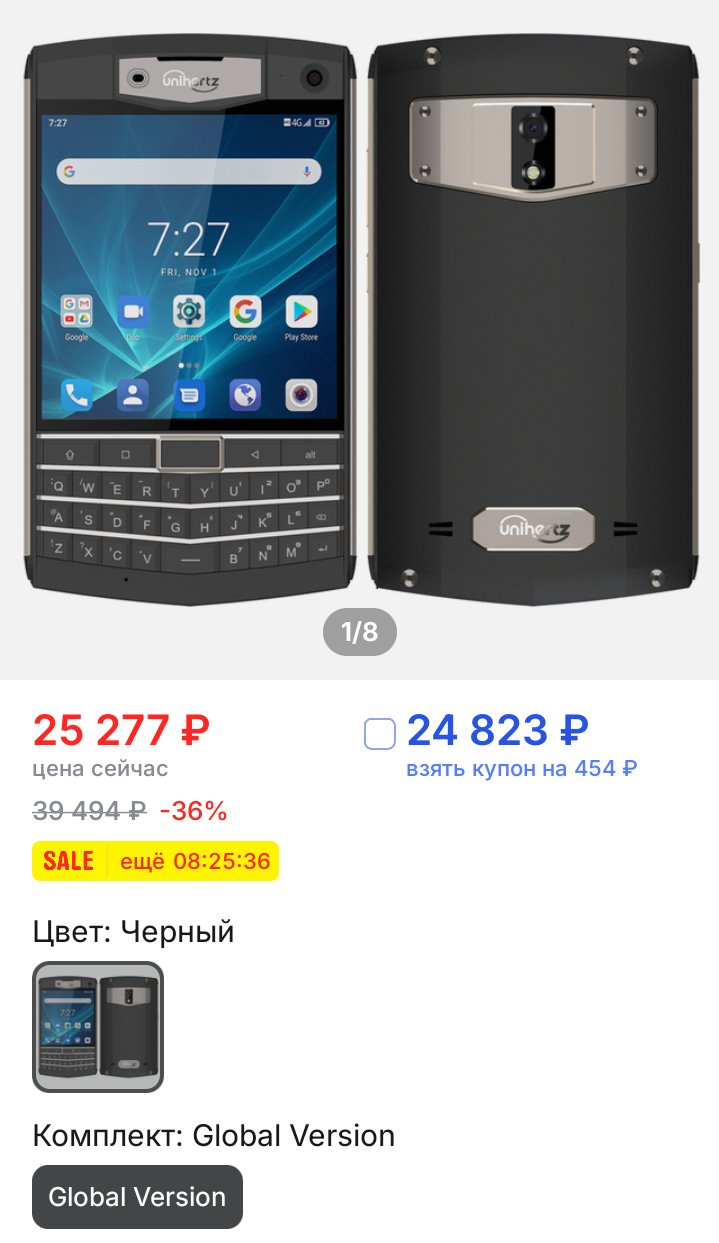This screenshot has width=719, height=1243.
Task: Tap the 1/8 image counter badge
Action: click(x=360, y=632)
